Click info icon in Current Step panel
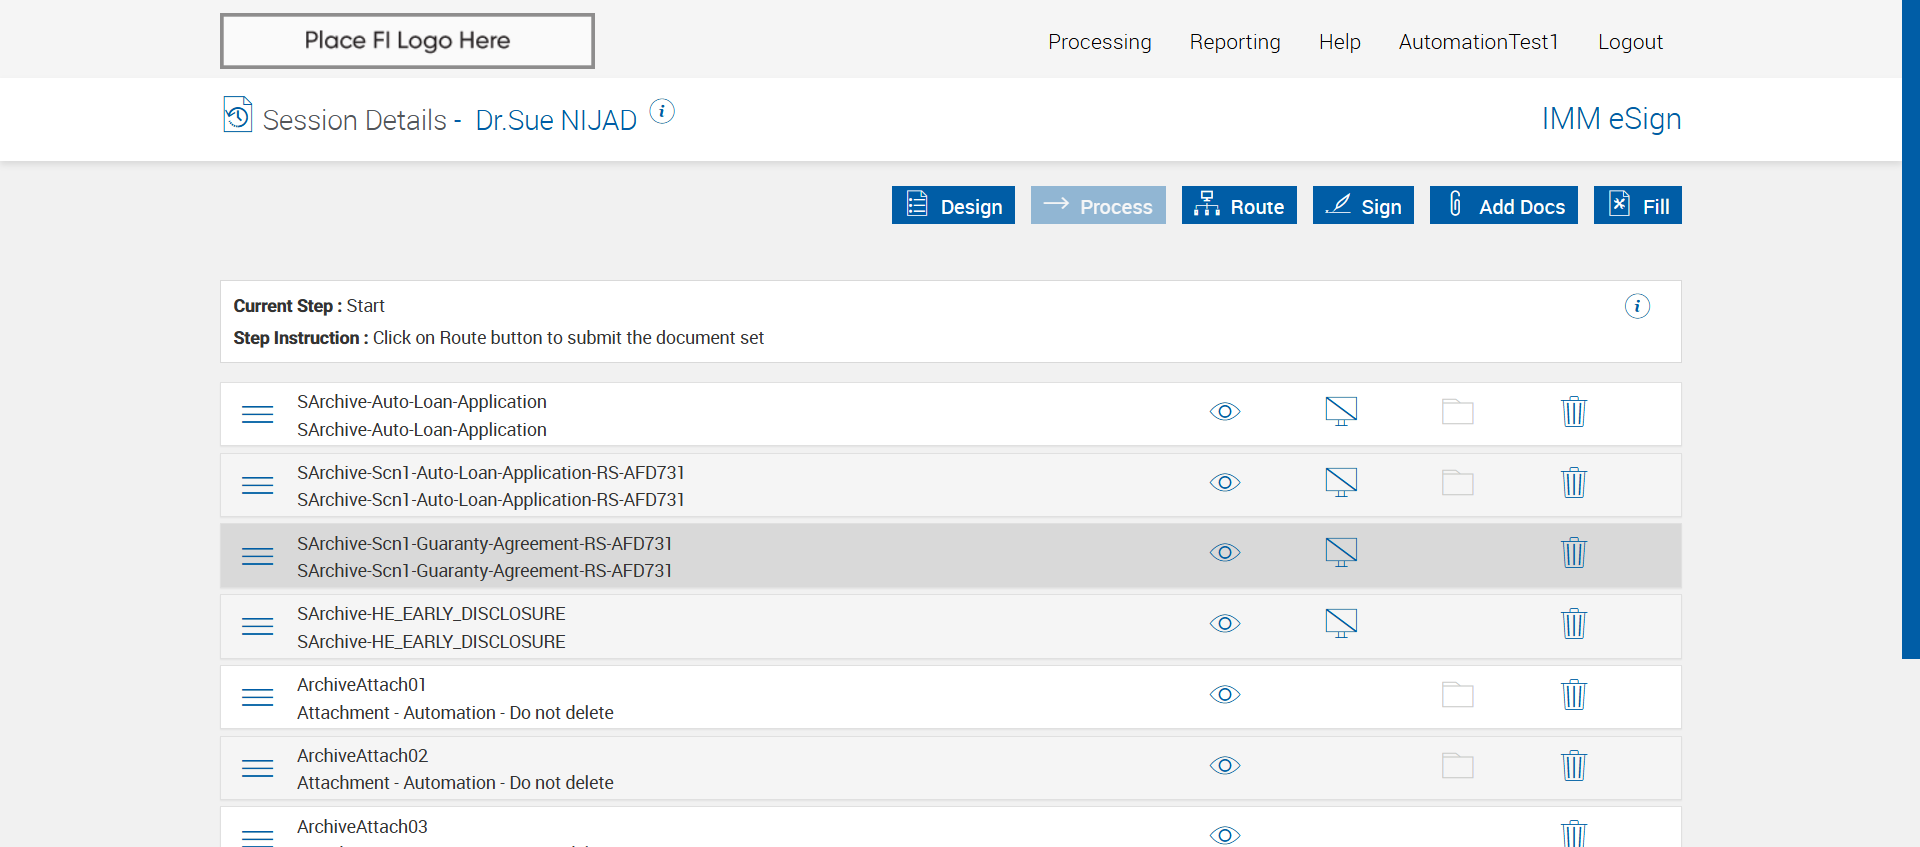The height and width of the screenshot is (847, 1920). (1637, 306)
